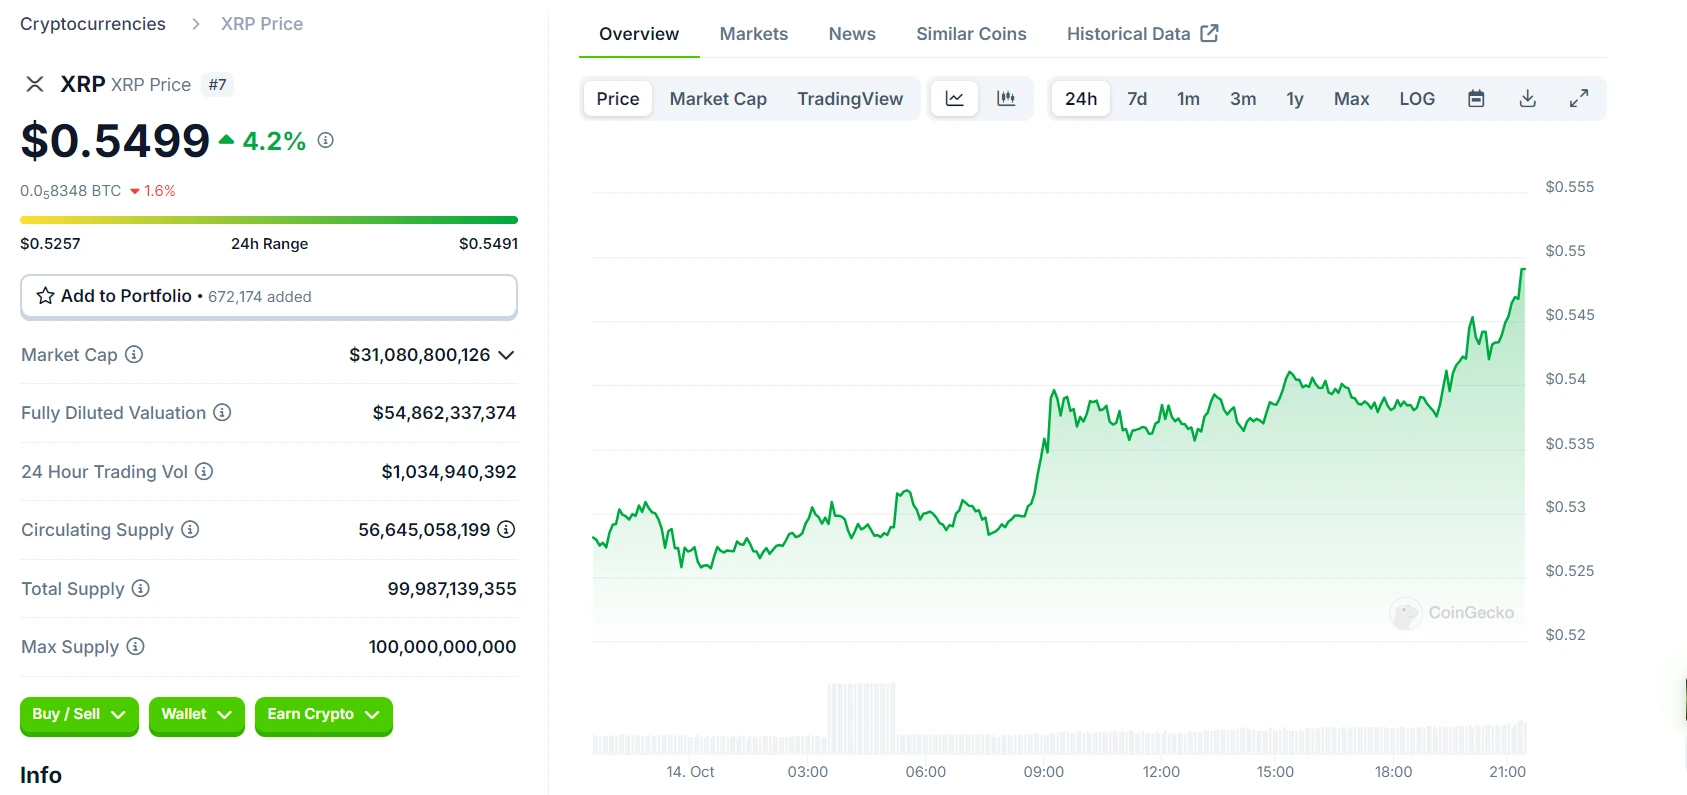This screenshot has height=795, width=1687.
Task: Click Add to Portfolio button
Action: pyautogui.click(x=269, y=296)
